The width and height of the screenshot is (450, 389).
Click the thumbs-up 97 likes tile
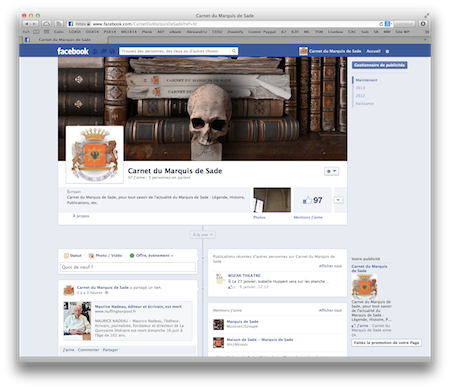[x=312, y=200]
